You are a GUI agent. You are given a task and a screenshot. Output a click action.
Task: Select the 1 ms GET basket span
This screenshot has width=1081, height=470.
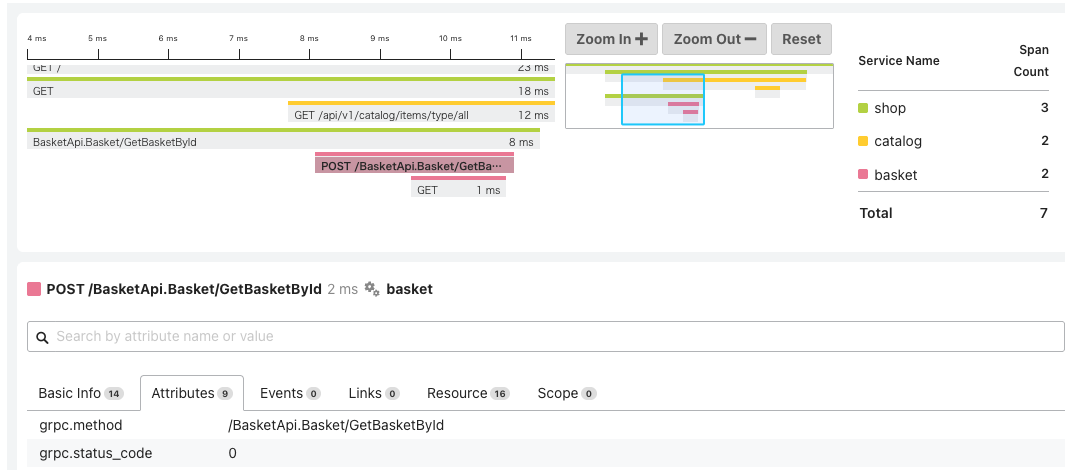(458, 190)
